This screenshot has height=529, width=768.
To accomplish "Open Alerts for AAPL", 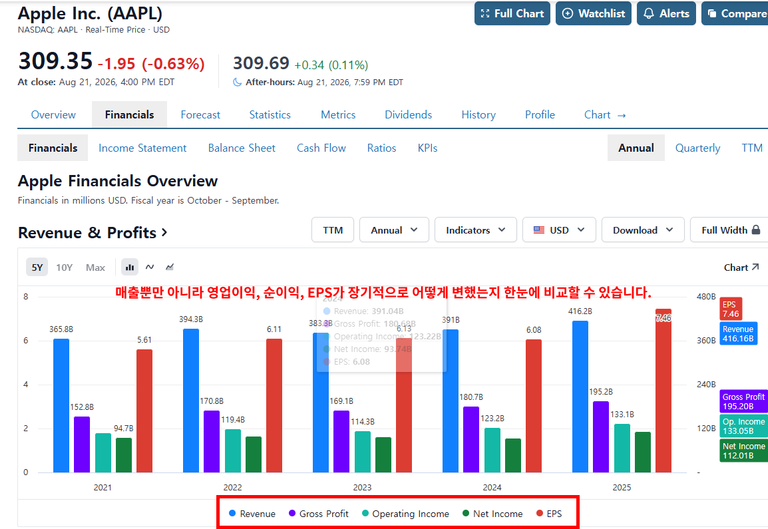I will tap(666, 13).
